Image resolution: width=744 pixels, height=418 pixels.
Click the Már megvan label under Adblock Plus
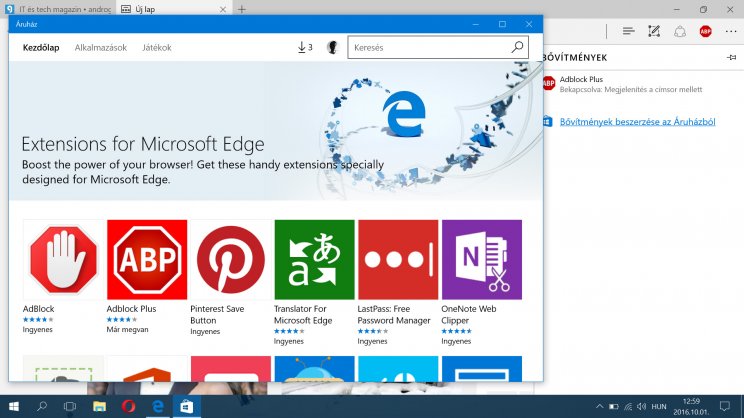127,329
